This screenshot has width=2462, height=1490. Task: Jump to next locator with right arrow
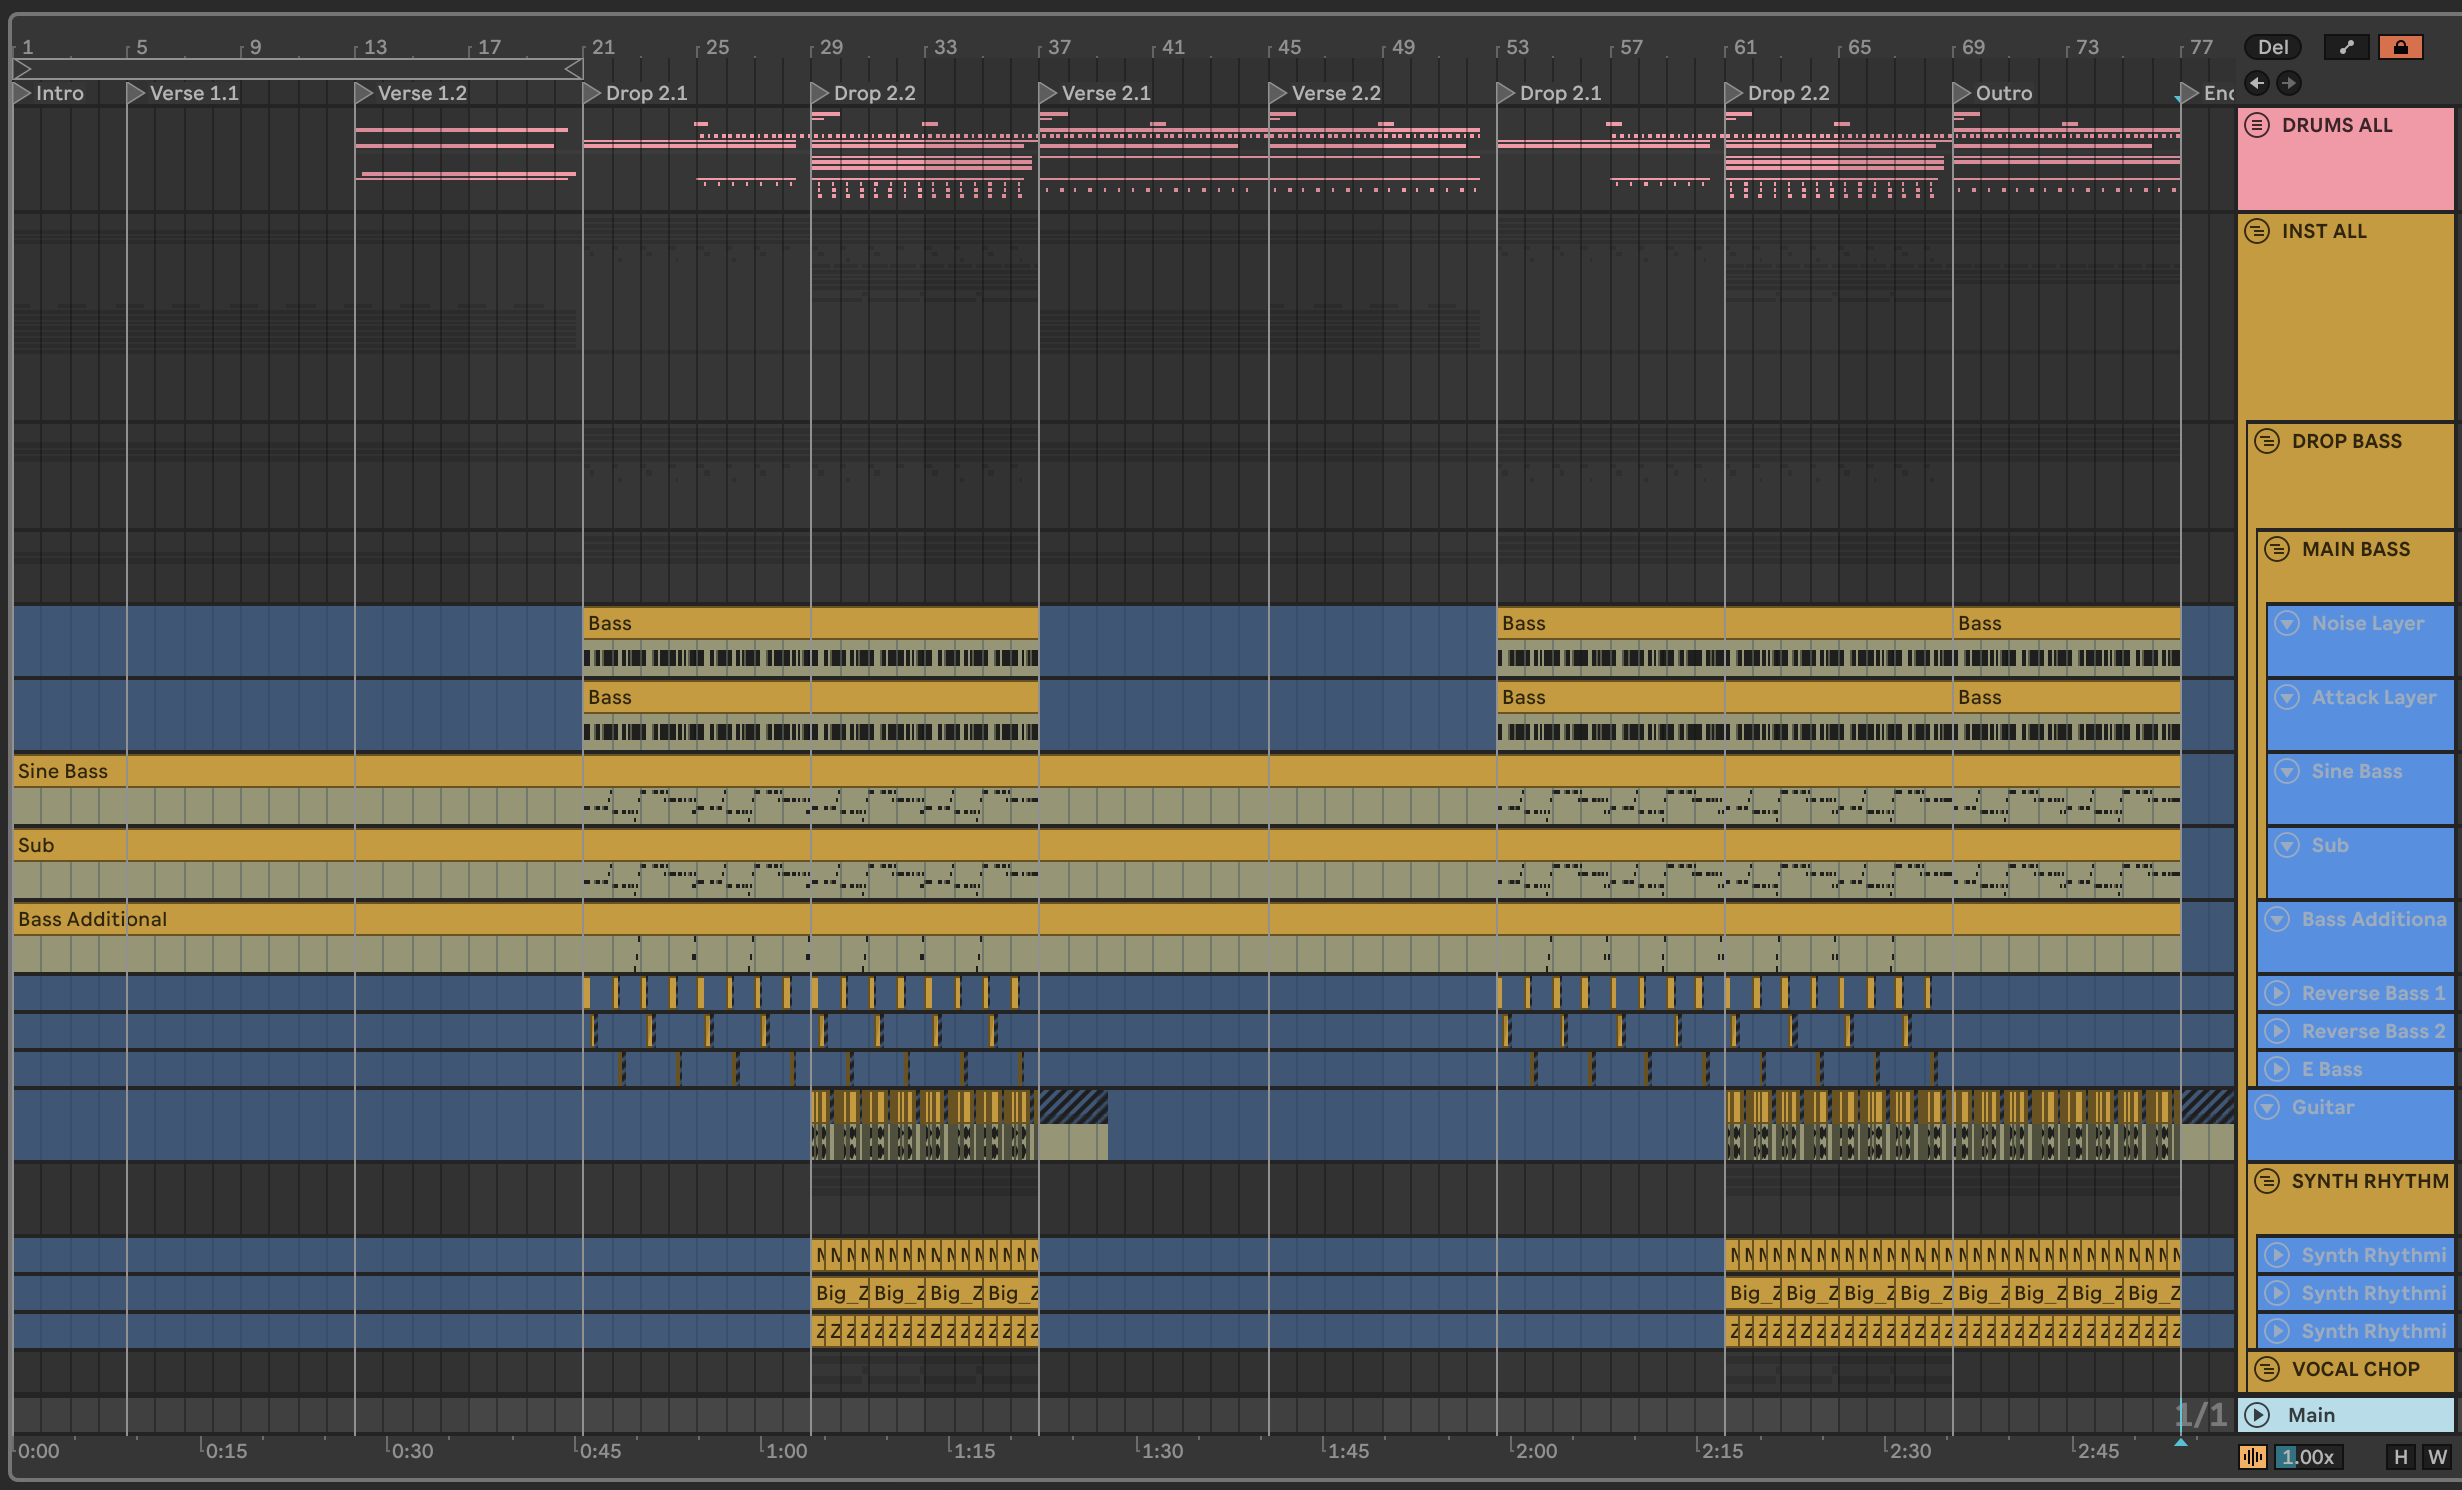2289,83
